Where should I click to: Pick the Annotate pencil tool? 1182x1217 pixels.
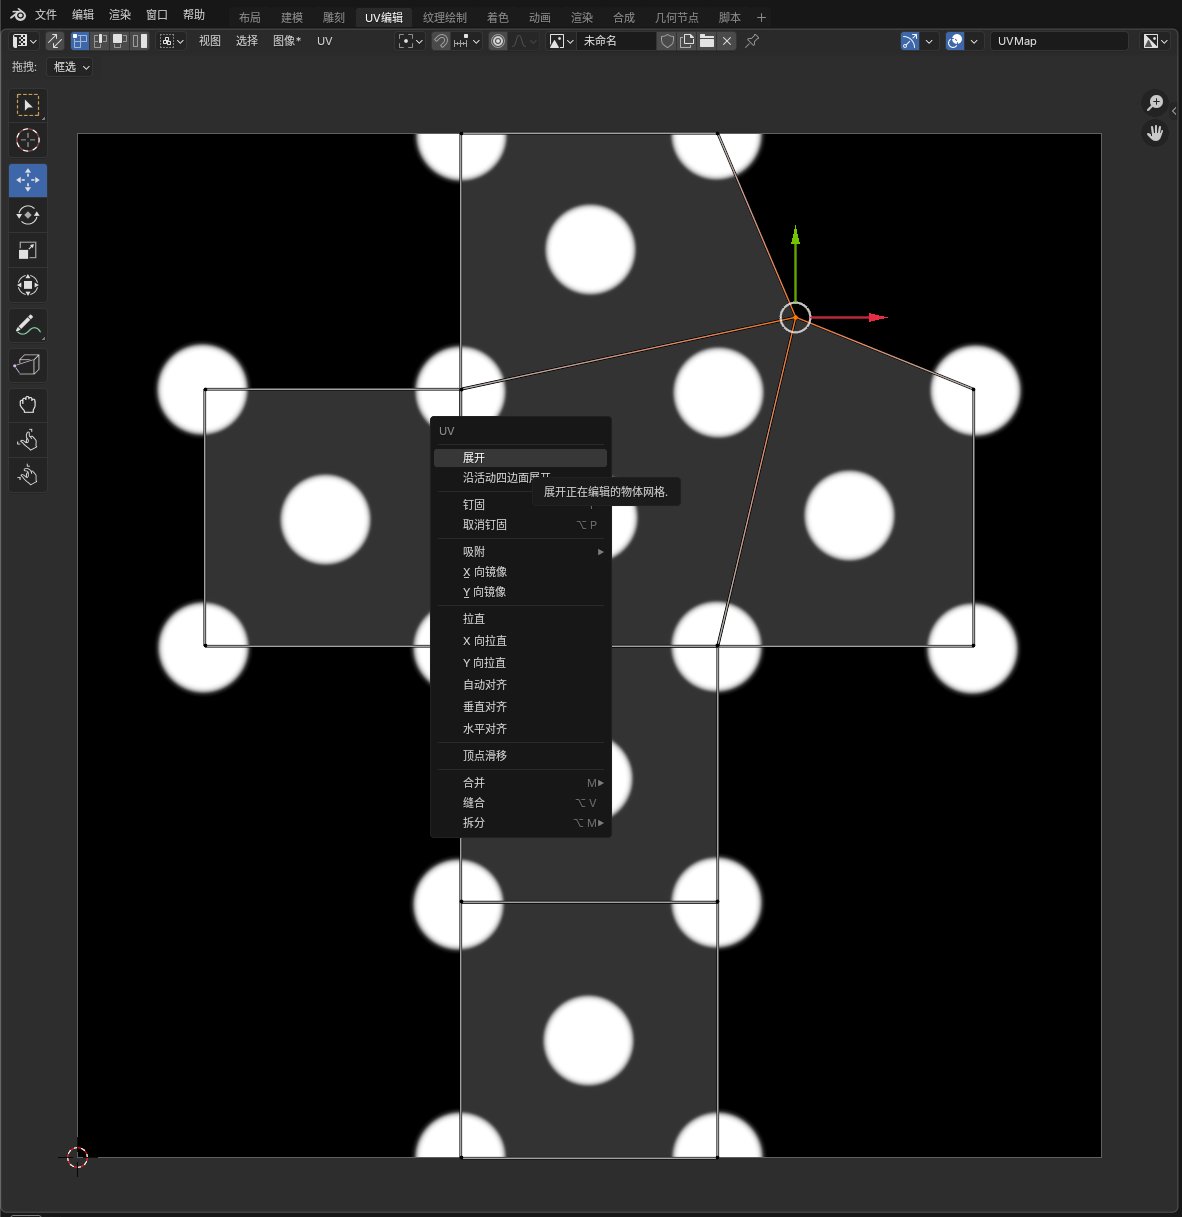click(28, 326)
